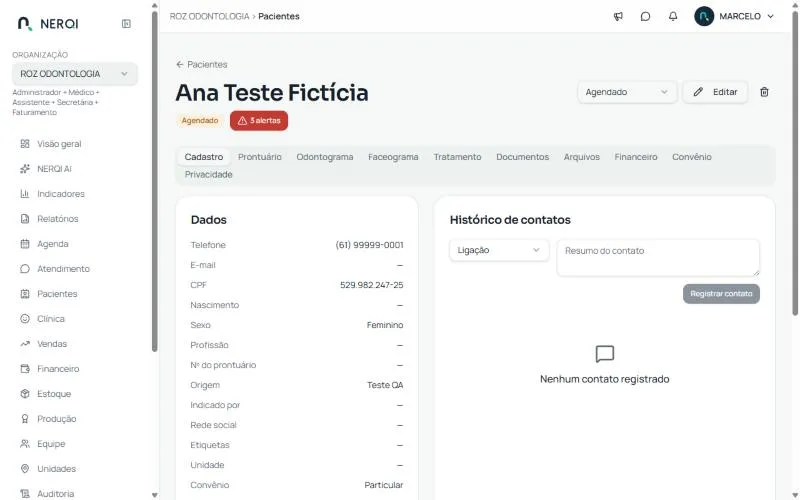Click the pencil icon on Editar
The image size is (800, 500).
(x=698, y=92)
